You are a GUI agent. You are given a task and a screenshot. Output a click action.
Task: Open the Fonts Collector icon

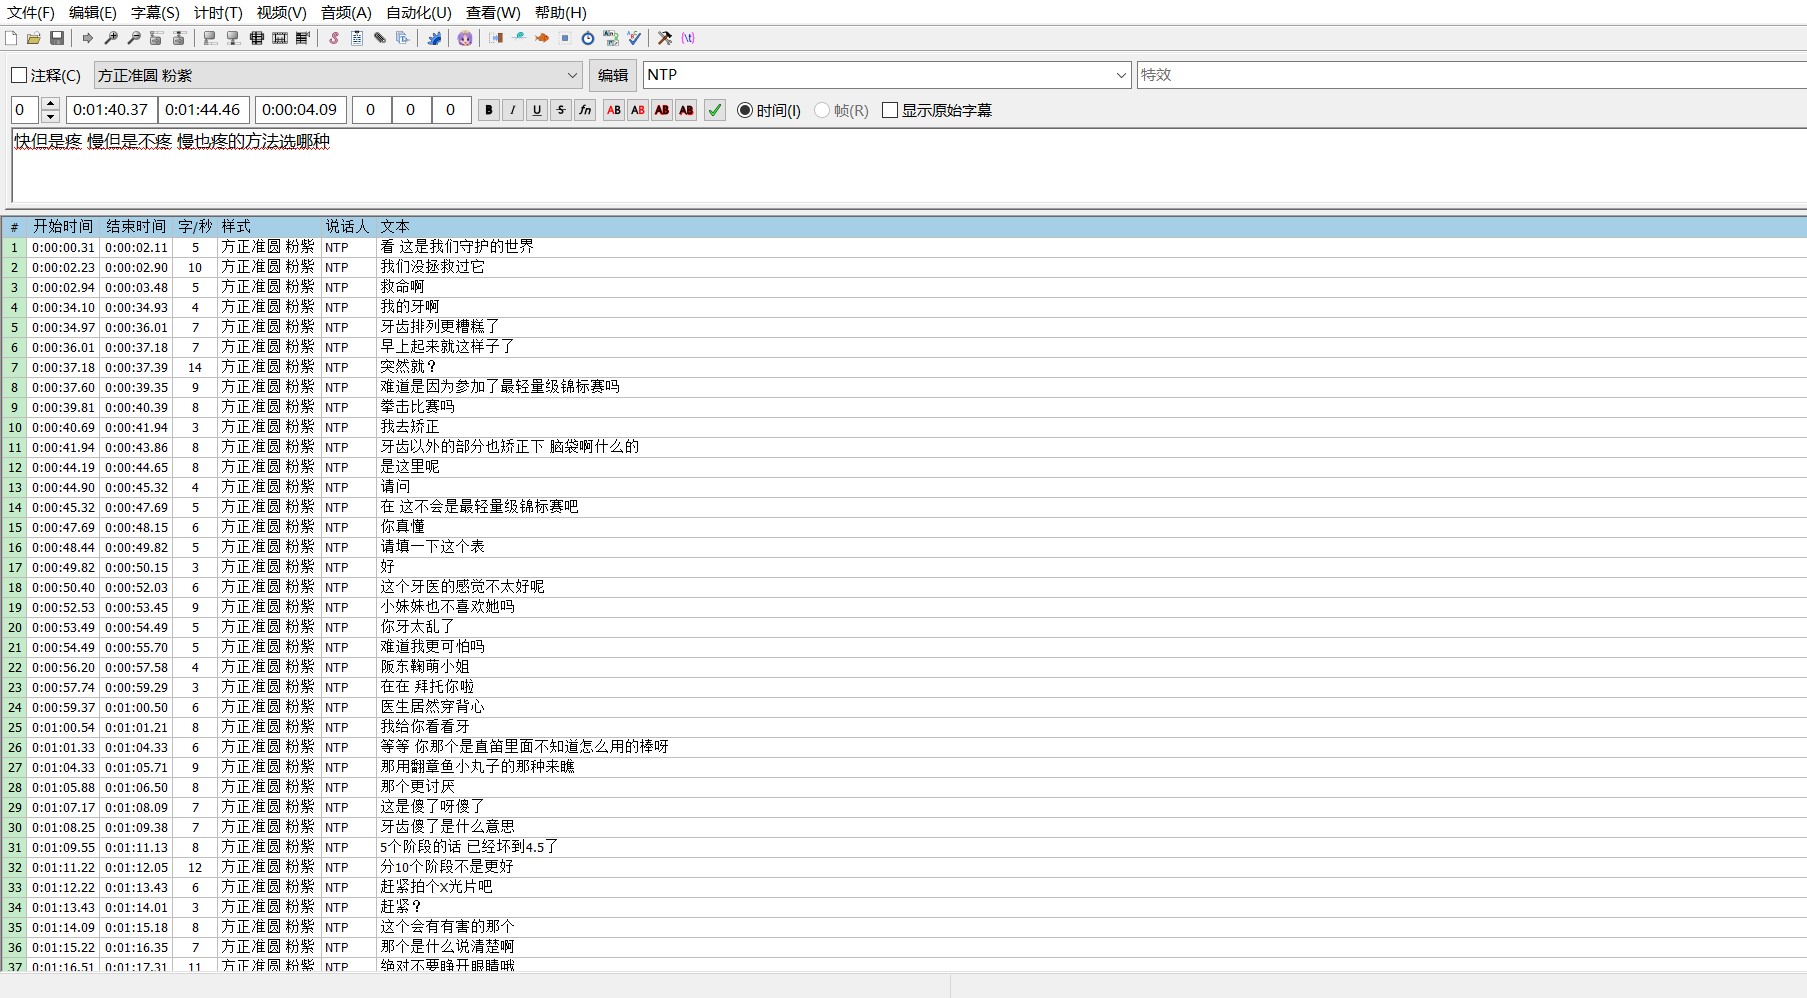pyautogui.click(x=403, y=38)
